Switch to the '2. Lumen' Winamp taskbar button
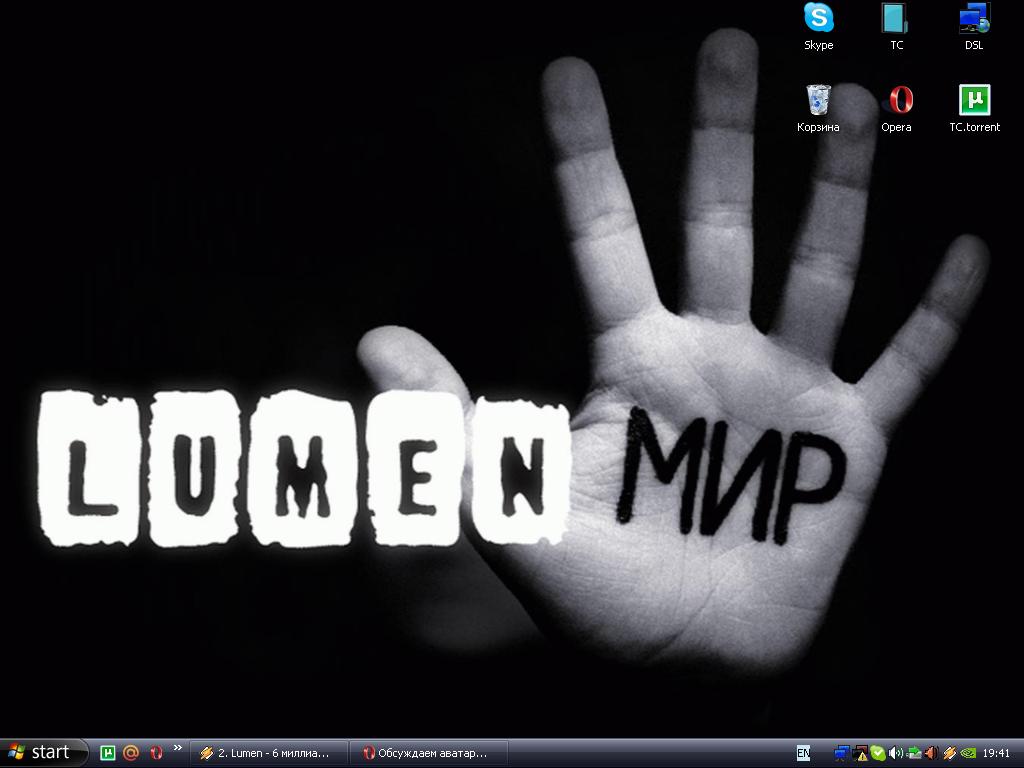This screenshot has height=768, width=1024. tap(268, 753)
